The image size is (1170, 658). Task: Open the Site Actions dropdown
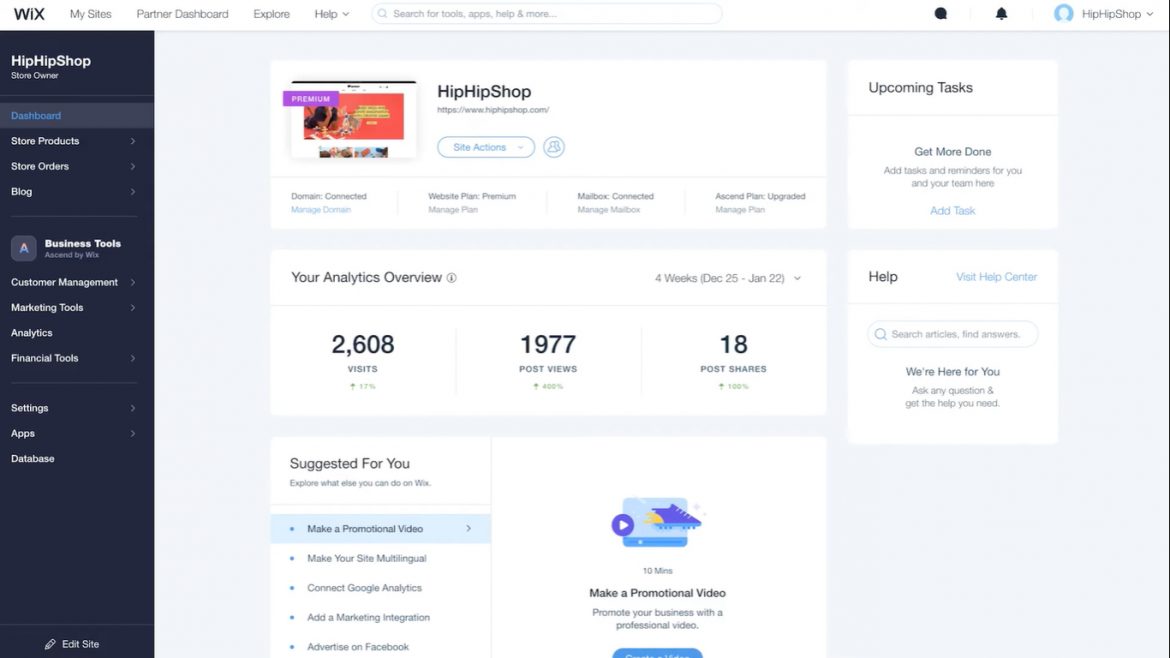click(485, 146)
